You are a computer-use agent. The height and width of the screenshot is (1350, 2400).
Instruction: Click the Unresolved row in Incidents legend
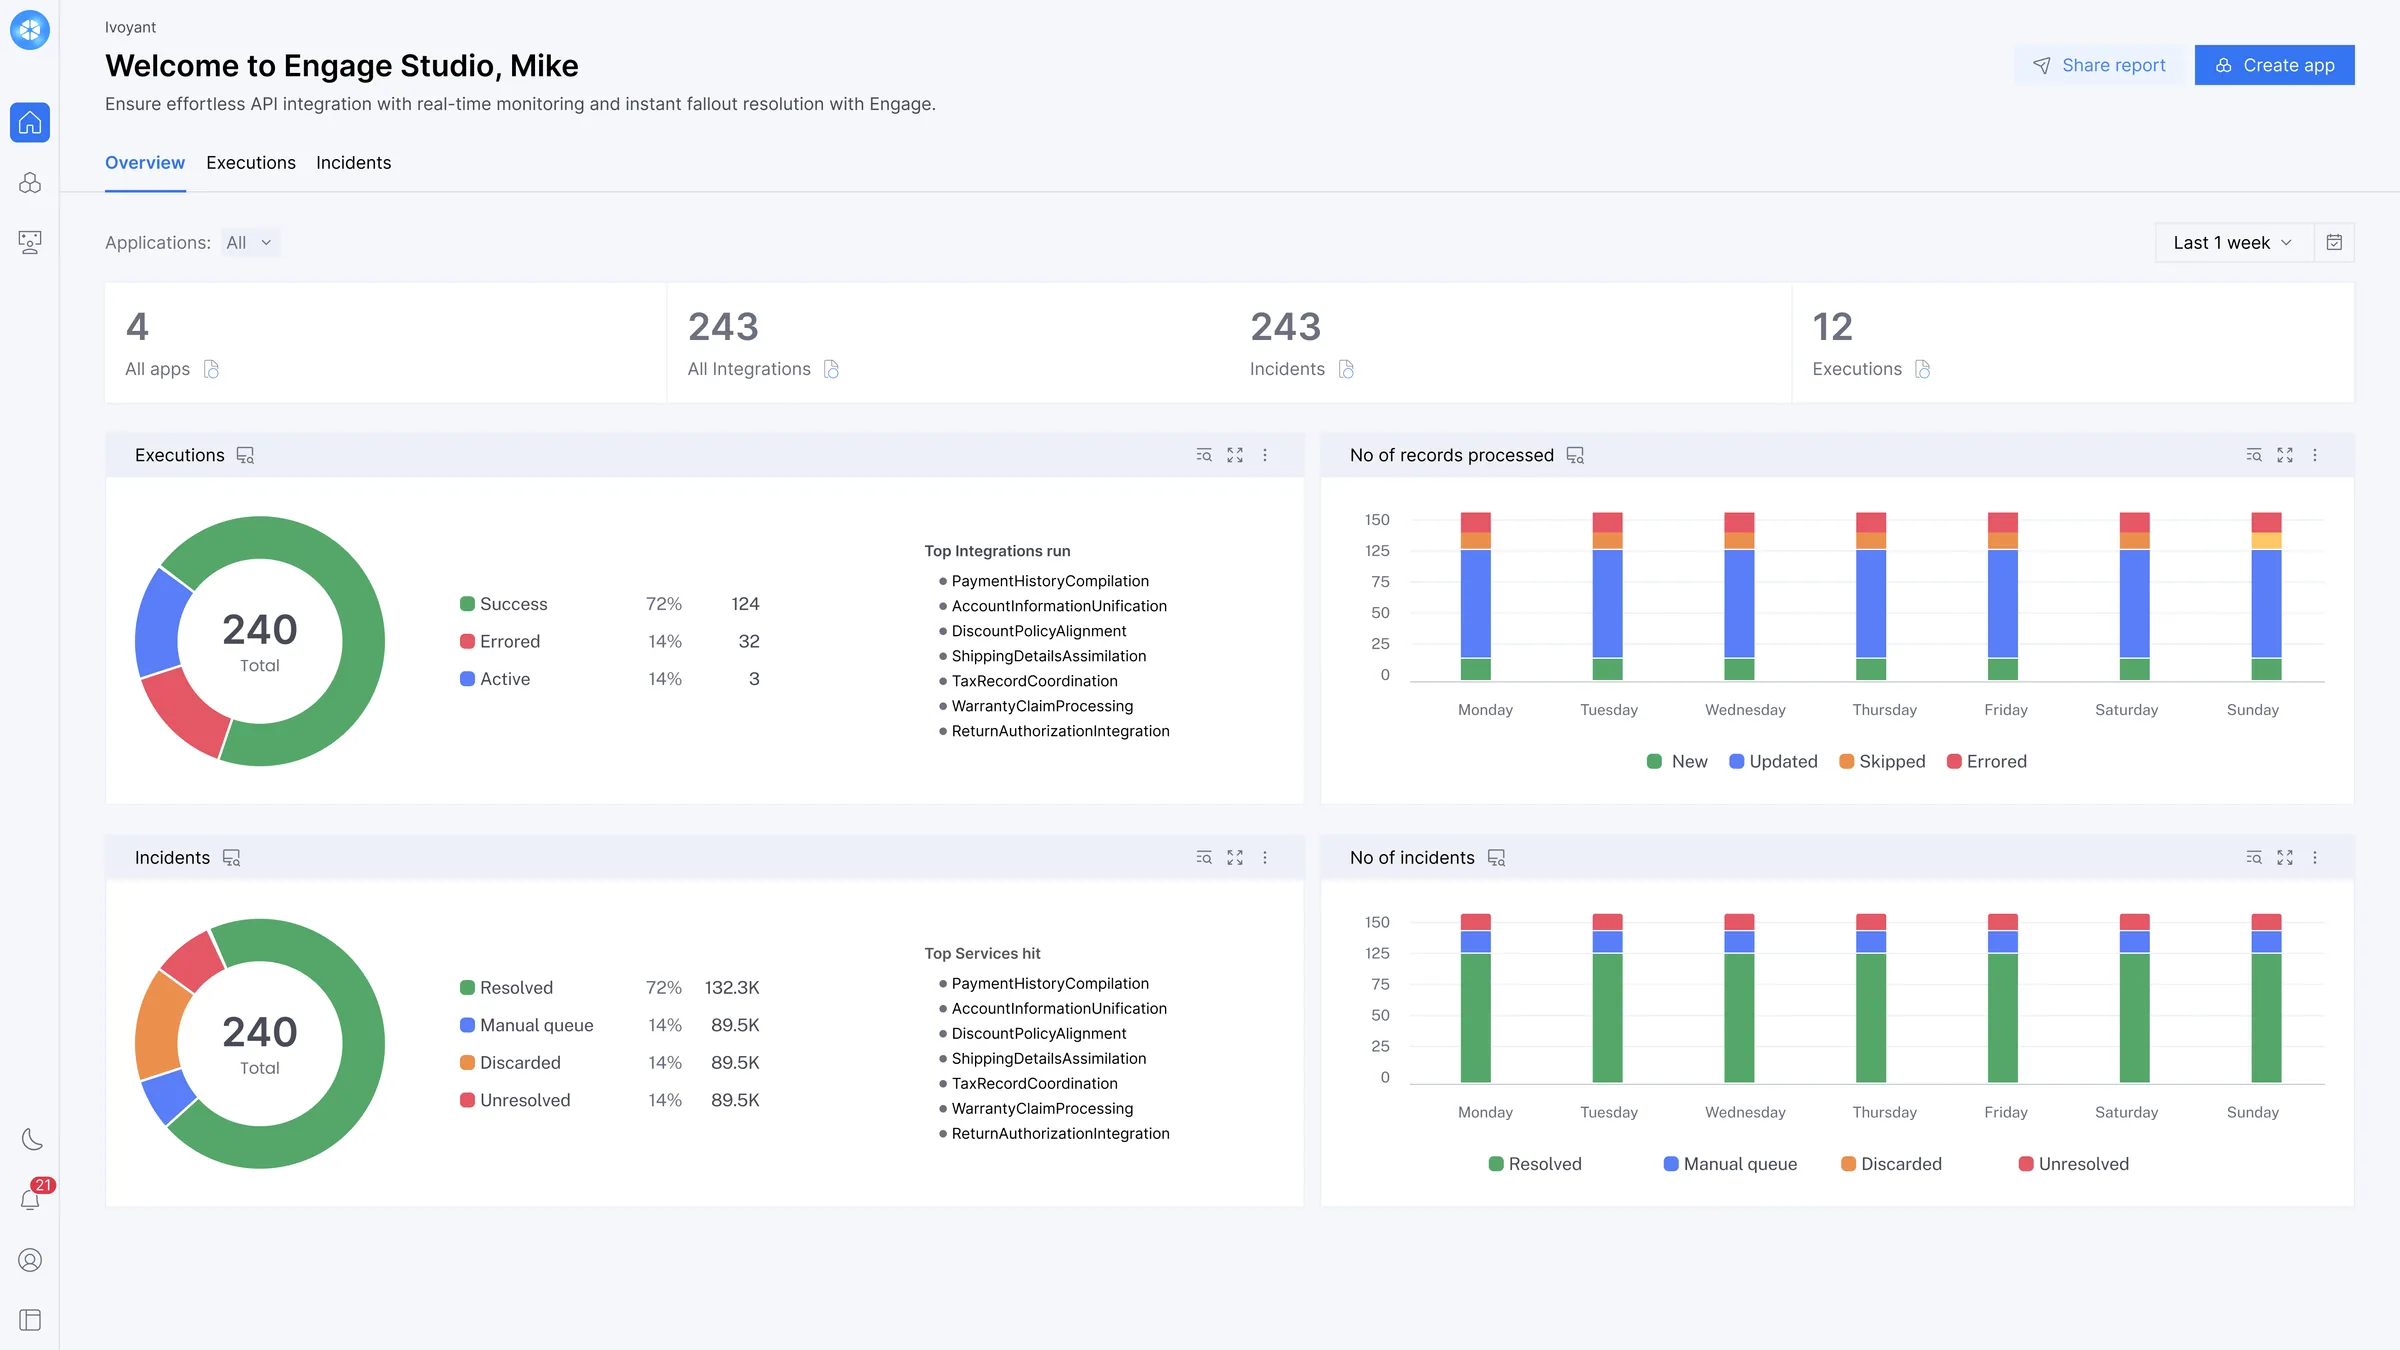point(609,1100)
